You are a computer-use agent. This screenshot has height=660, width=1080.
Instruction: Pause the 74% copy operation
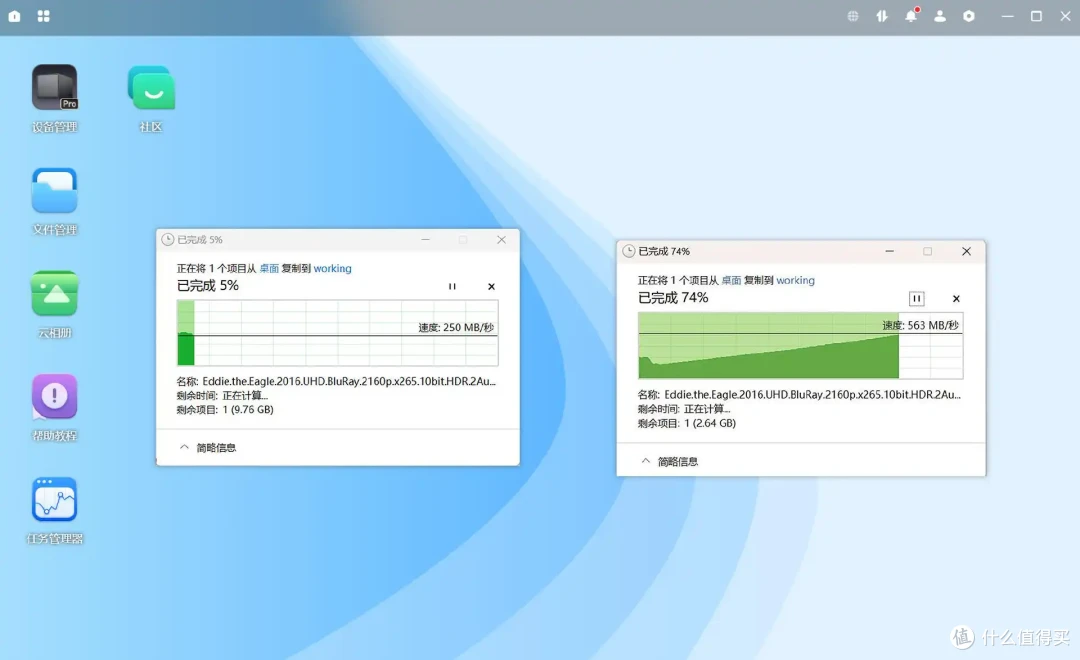[x=916, y=298]
